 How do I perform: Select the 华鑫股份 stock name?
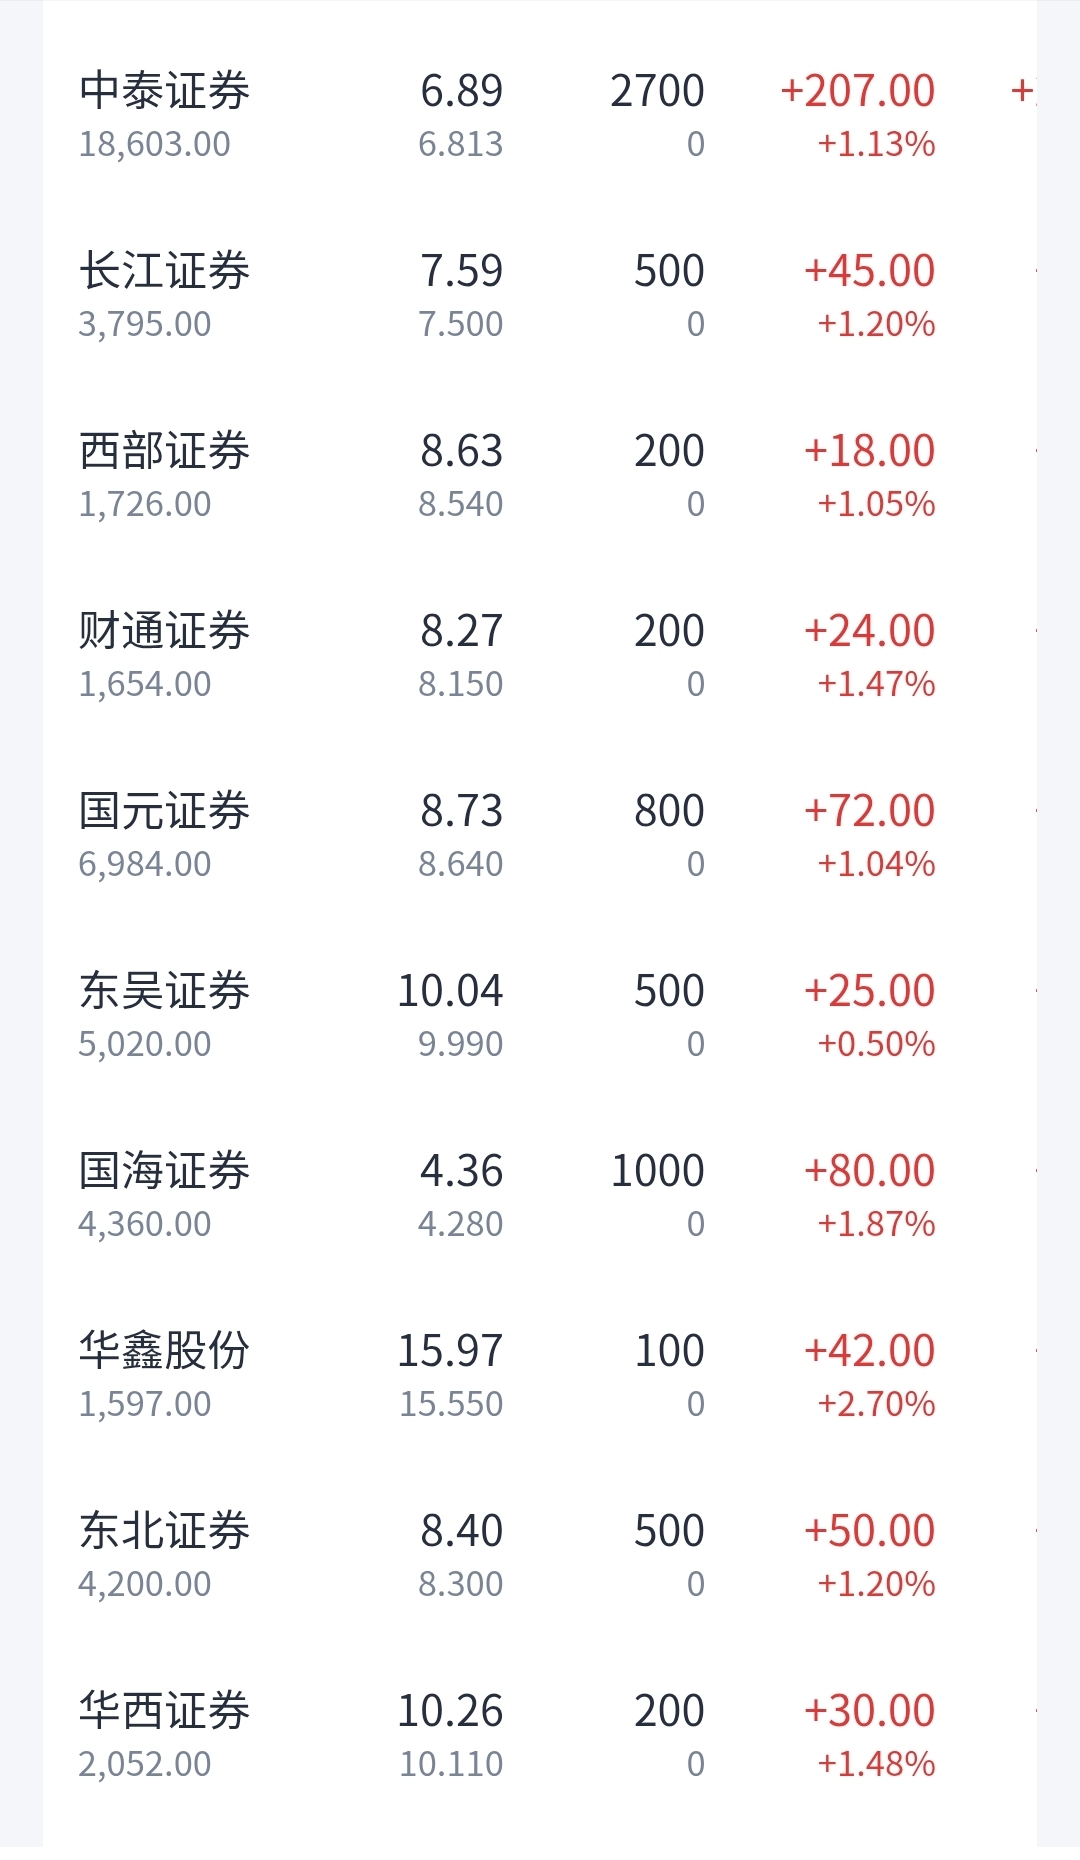pos(164,1351)
